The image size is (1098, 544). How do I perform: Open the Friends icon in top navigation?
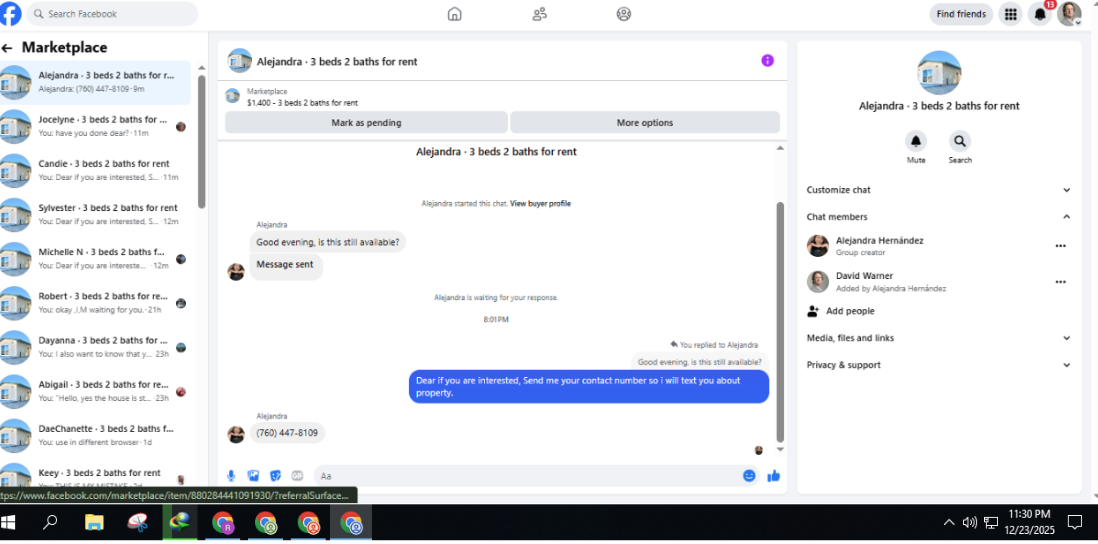pyautogui.click(x=539, y=14)
